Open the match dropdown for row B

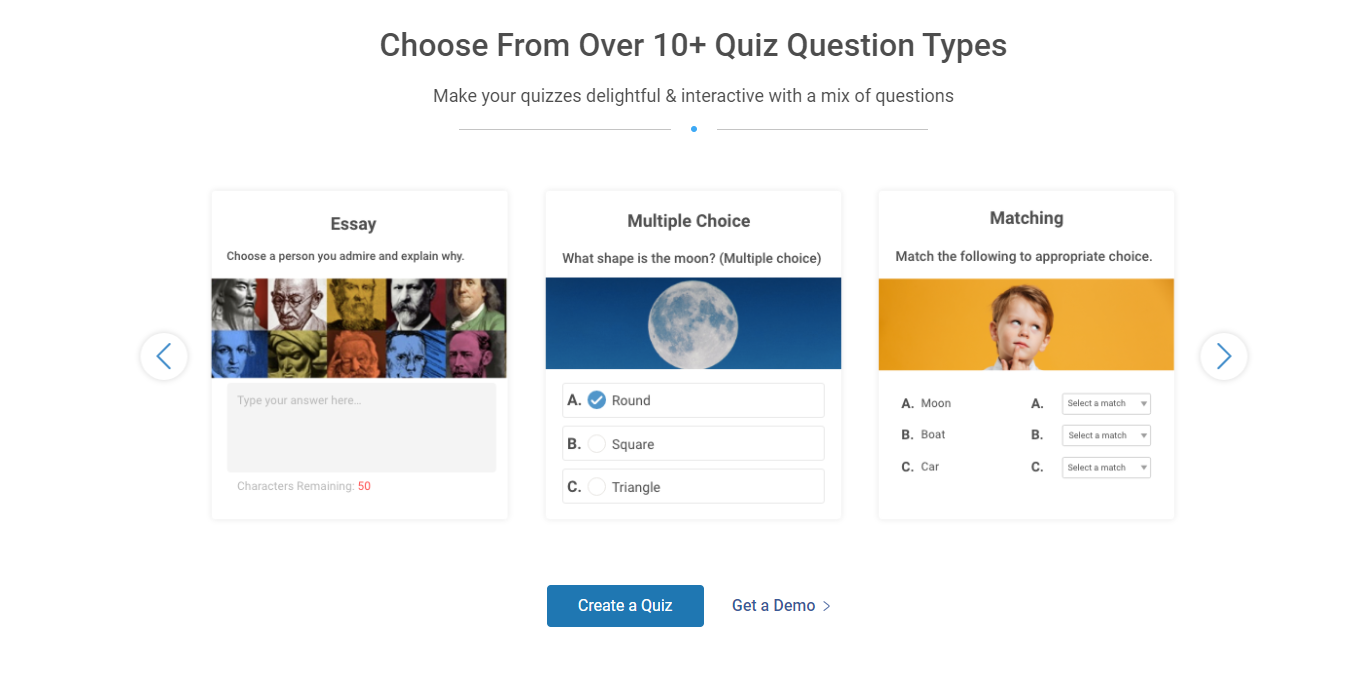(1106, 436)
